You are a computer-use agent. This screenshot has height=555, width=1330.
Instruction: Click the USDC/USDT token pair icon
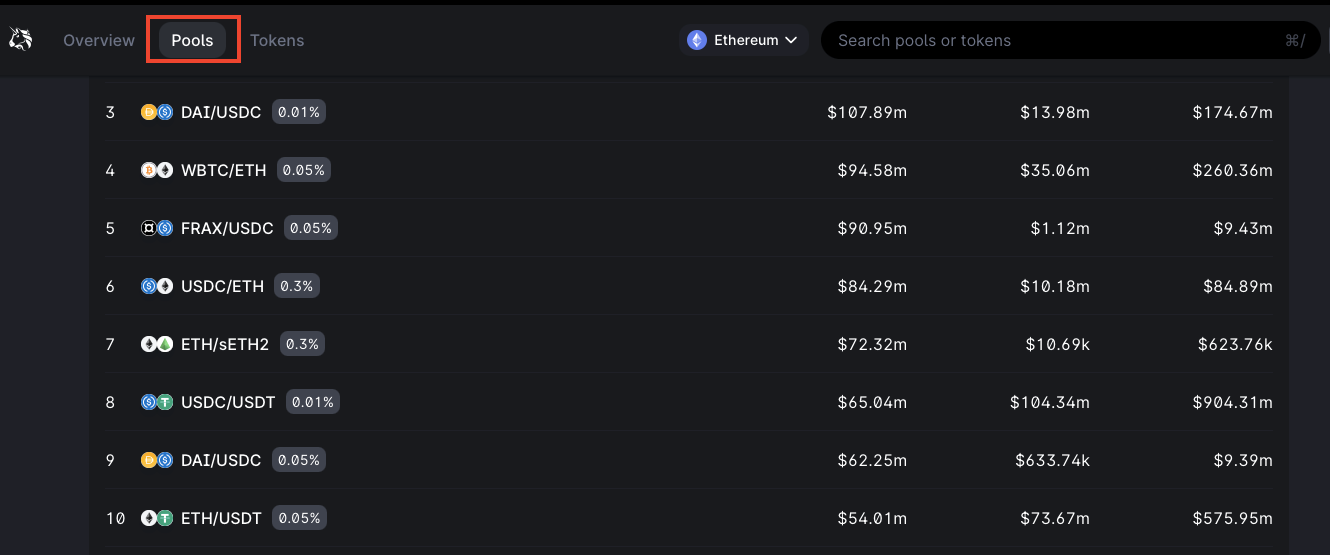[157, 403]
